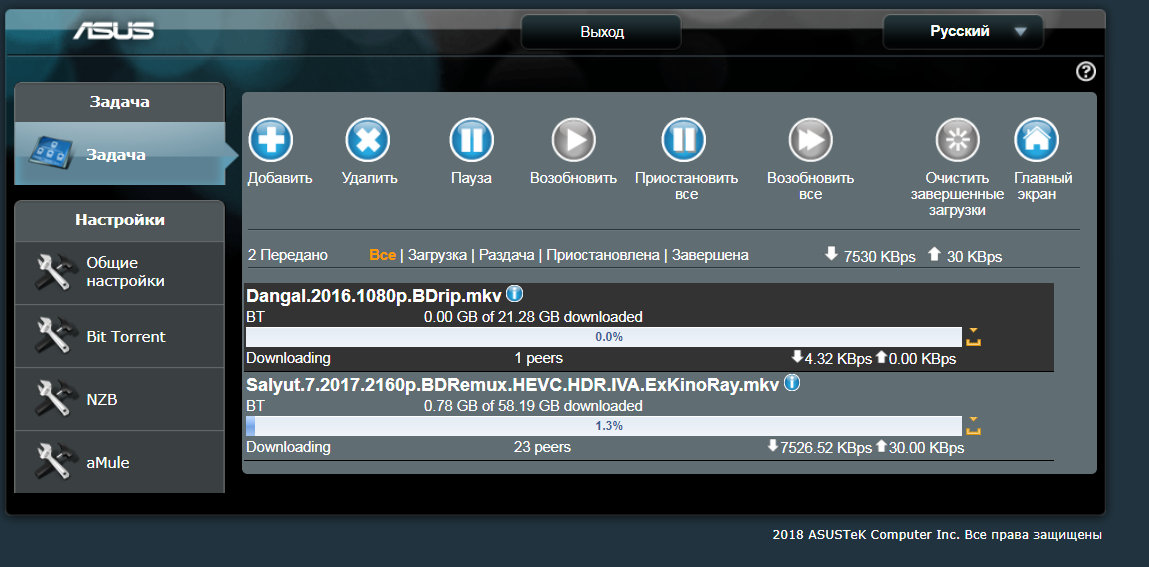Open the Русский language dropdown
The height and width of the screenshot is (567, 1149).
tap(962, 32)
